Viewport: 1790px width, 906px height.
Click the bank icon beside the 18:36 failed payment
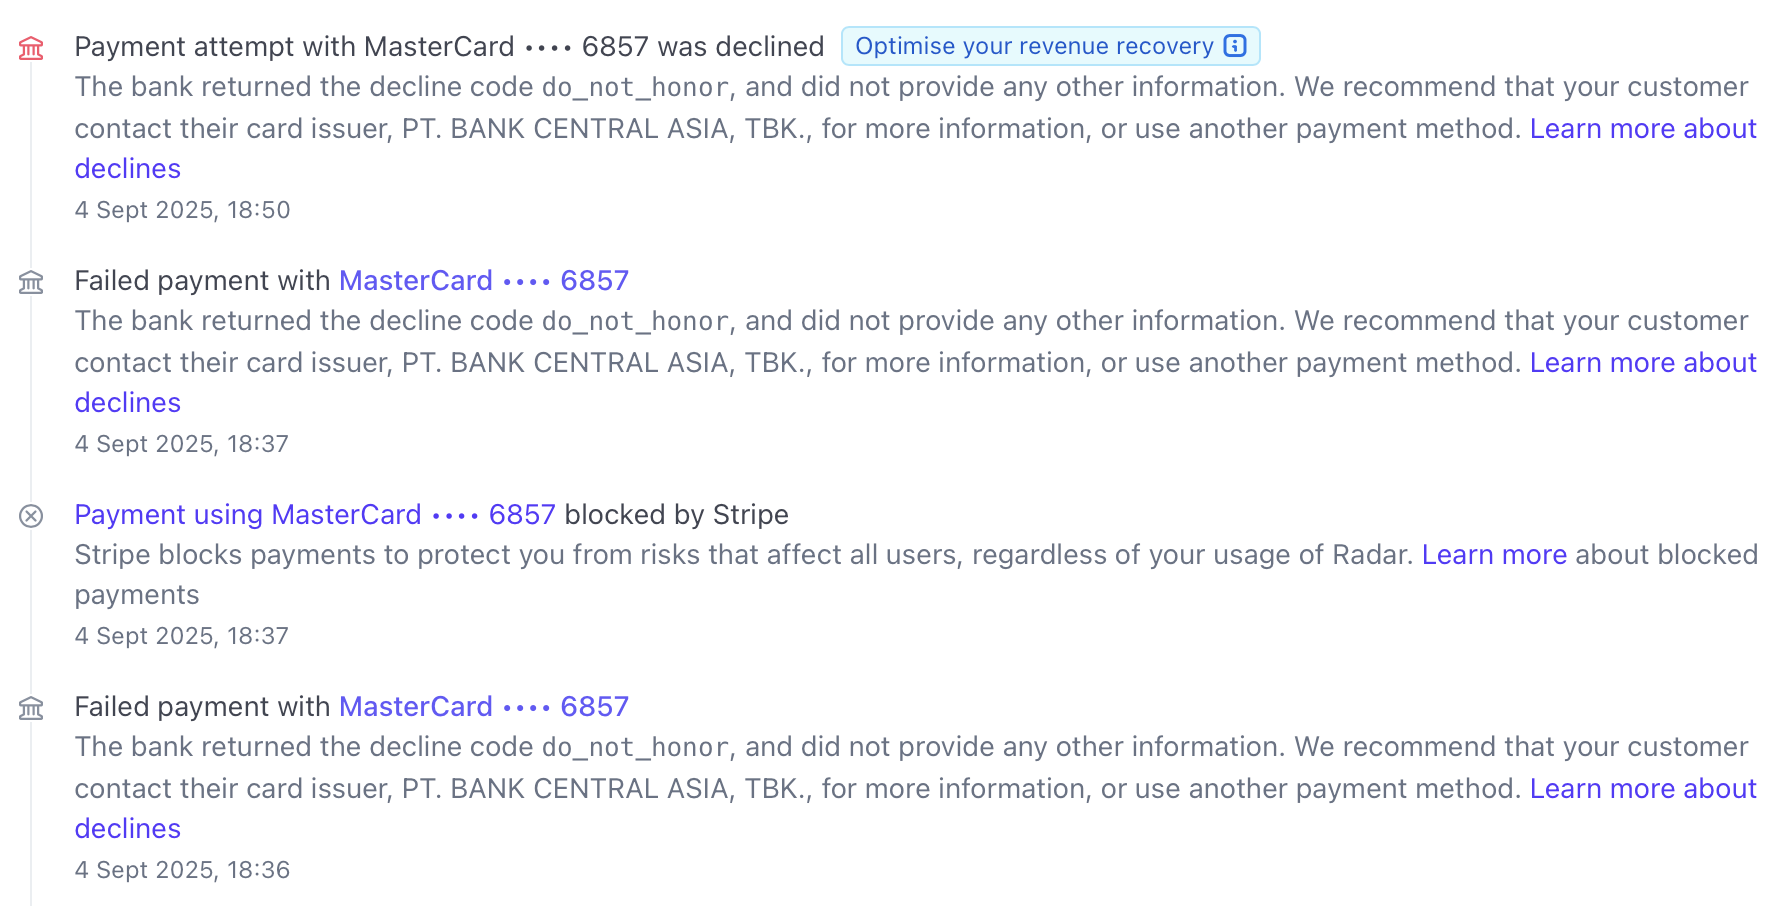tap(31, 709)
